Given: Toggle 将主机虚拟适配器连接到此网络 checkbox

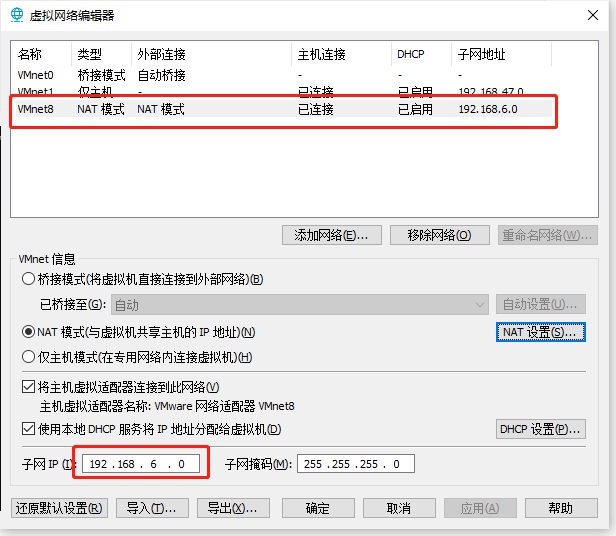Looking at the screenshot, I should 28,387.
